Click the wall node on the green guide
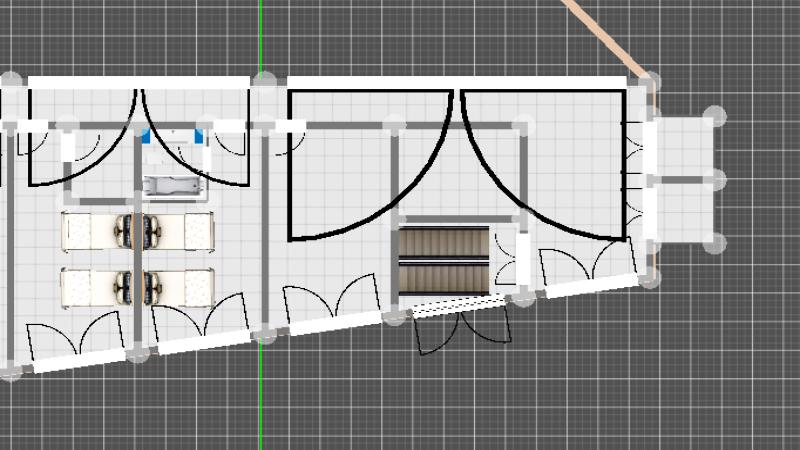 265,81
